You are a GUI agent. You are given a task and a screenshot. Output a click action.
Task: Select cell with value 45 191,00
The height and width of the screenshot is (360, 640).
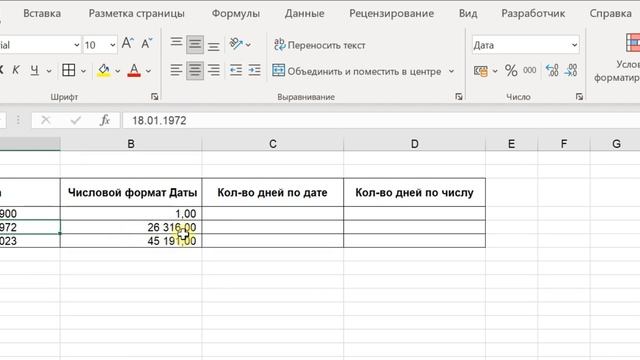tap(131, 241)
